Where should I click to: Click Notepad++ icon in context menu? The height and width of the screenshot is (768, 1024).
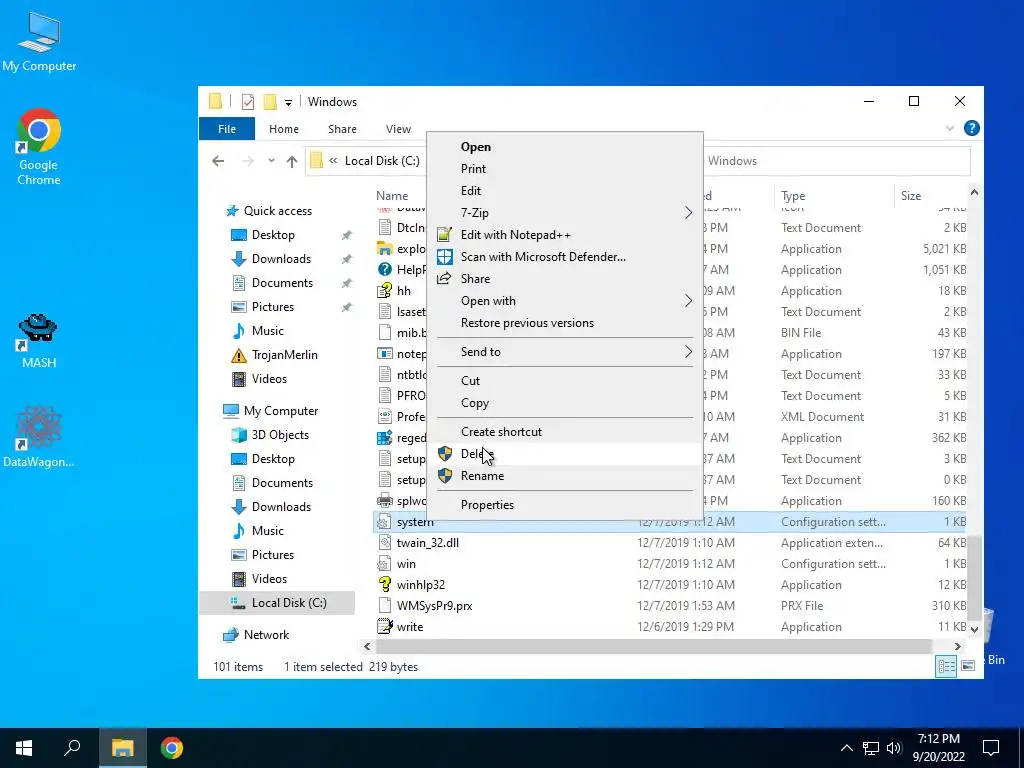(x=445, y=234)
